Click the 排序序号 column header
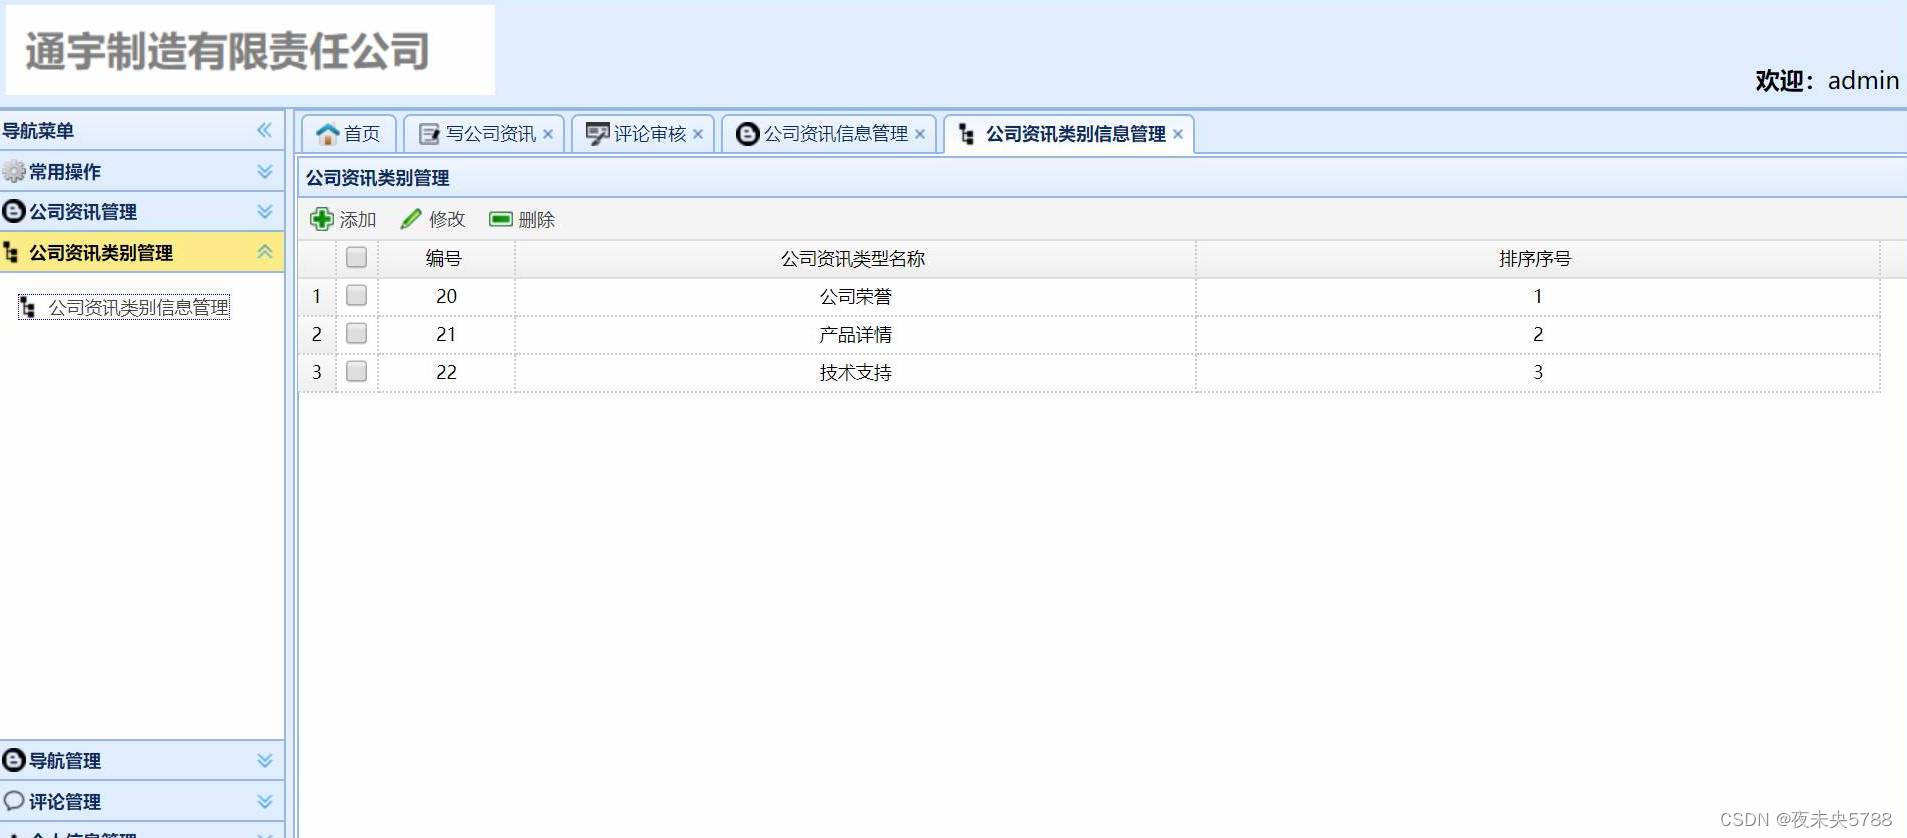The height and width of the screenshot is (838, 1907). (1536, 259)
